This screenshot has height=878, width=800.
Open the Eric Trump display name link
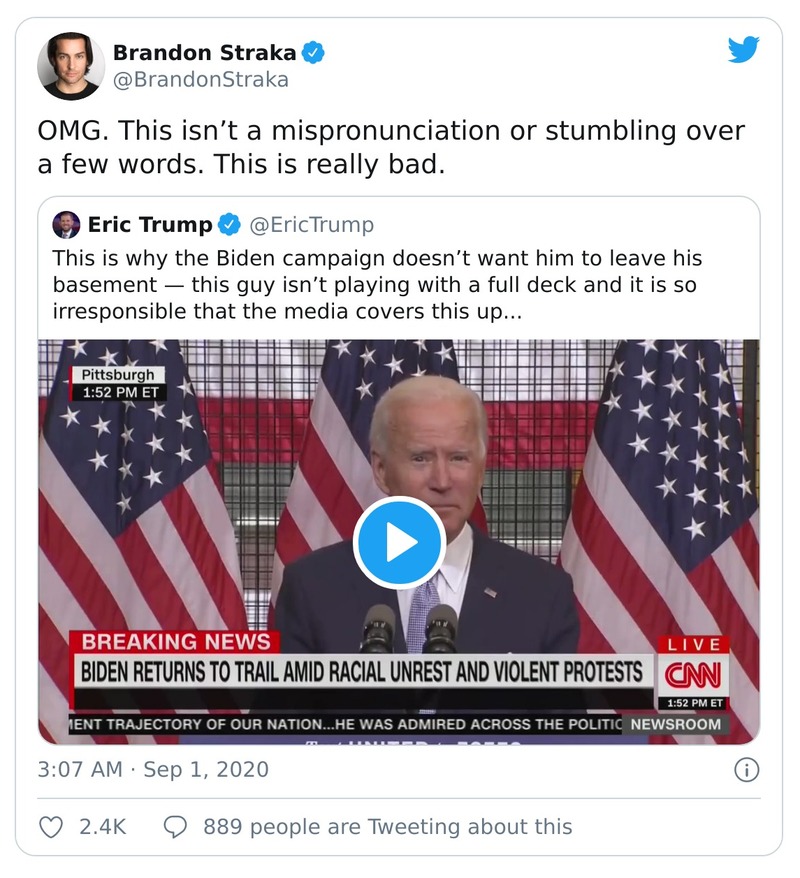(x=150, y=225)
